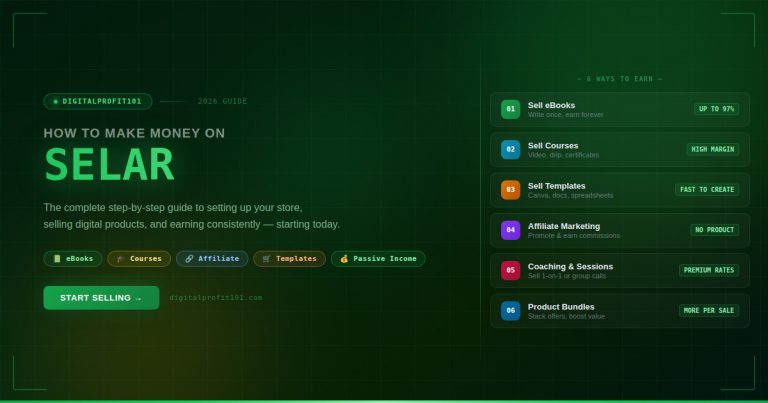The height and width of the screenshot is (403, 768).
Task: Click the book icon in eBooks pill
Action: point(57,259)
